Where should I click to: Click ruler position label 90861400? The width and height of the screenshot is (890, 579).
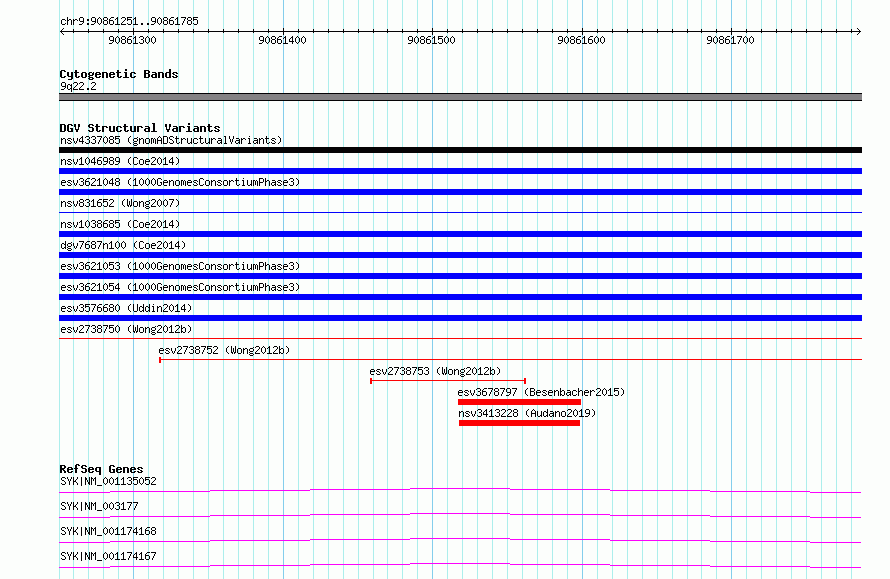[x=282, y=40]
